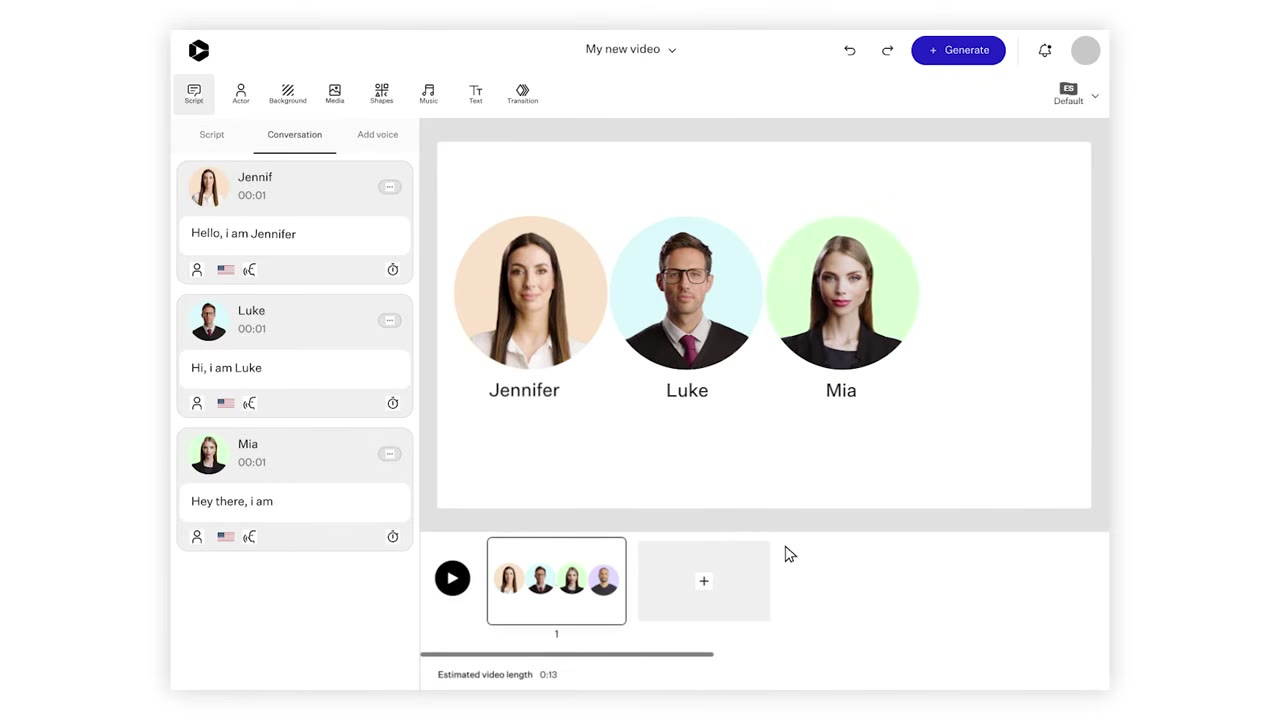Select Jennifer's portrait on the canvas
Screen dimensions: 1280x720
[x=530, y=293]
